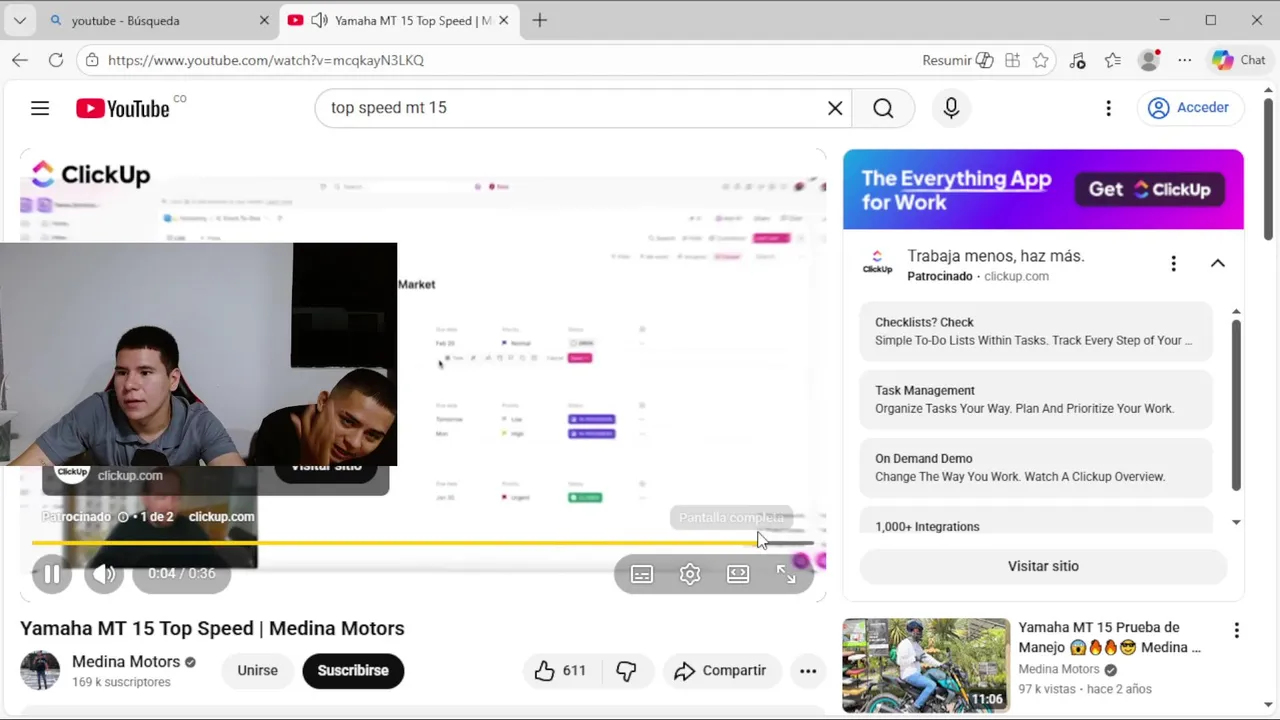Open Copilot Chat sidebar
The image size is (1280, 720).
tap(1239, 60)
